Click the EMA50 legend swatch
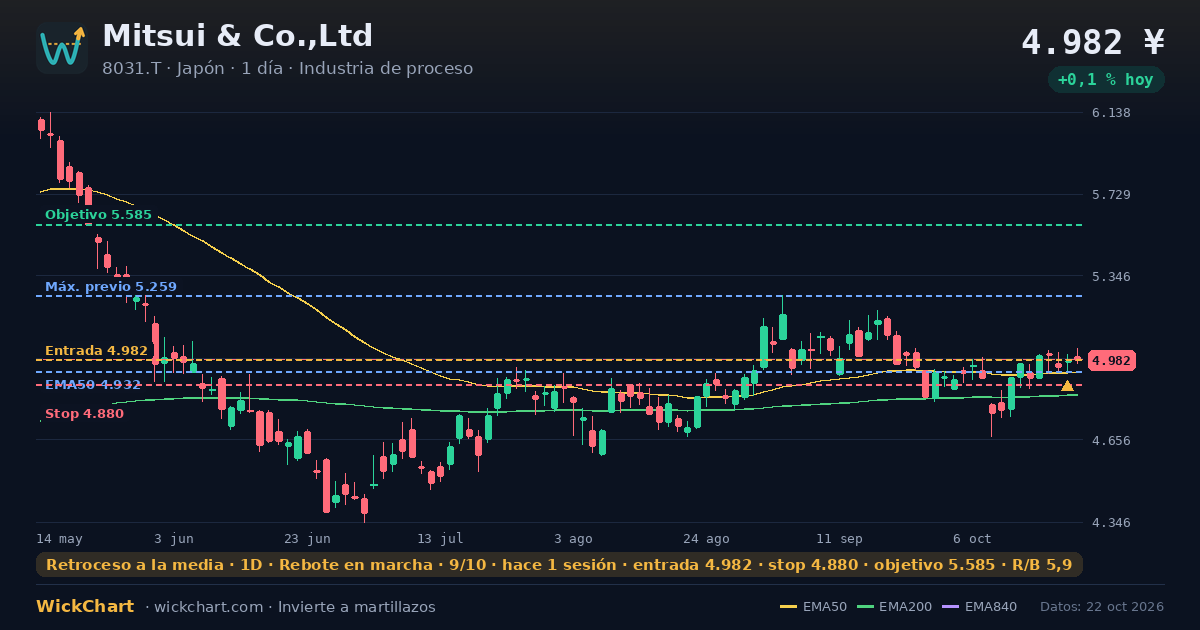 click(x=788, y=607)
